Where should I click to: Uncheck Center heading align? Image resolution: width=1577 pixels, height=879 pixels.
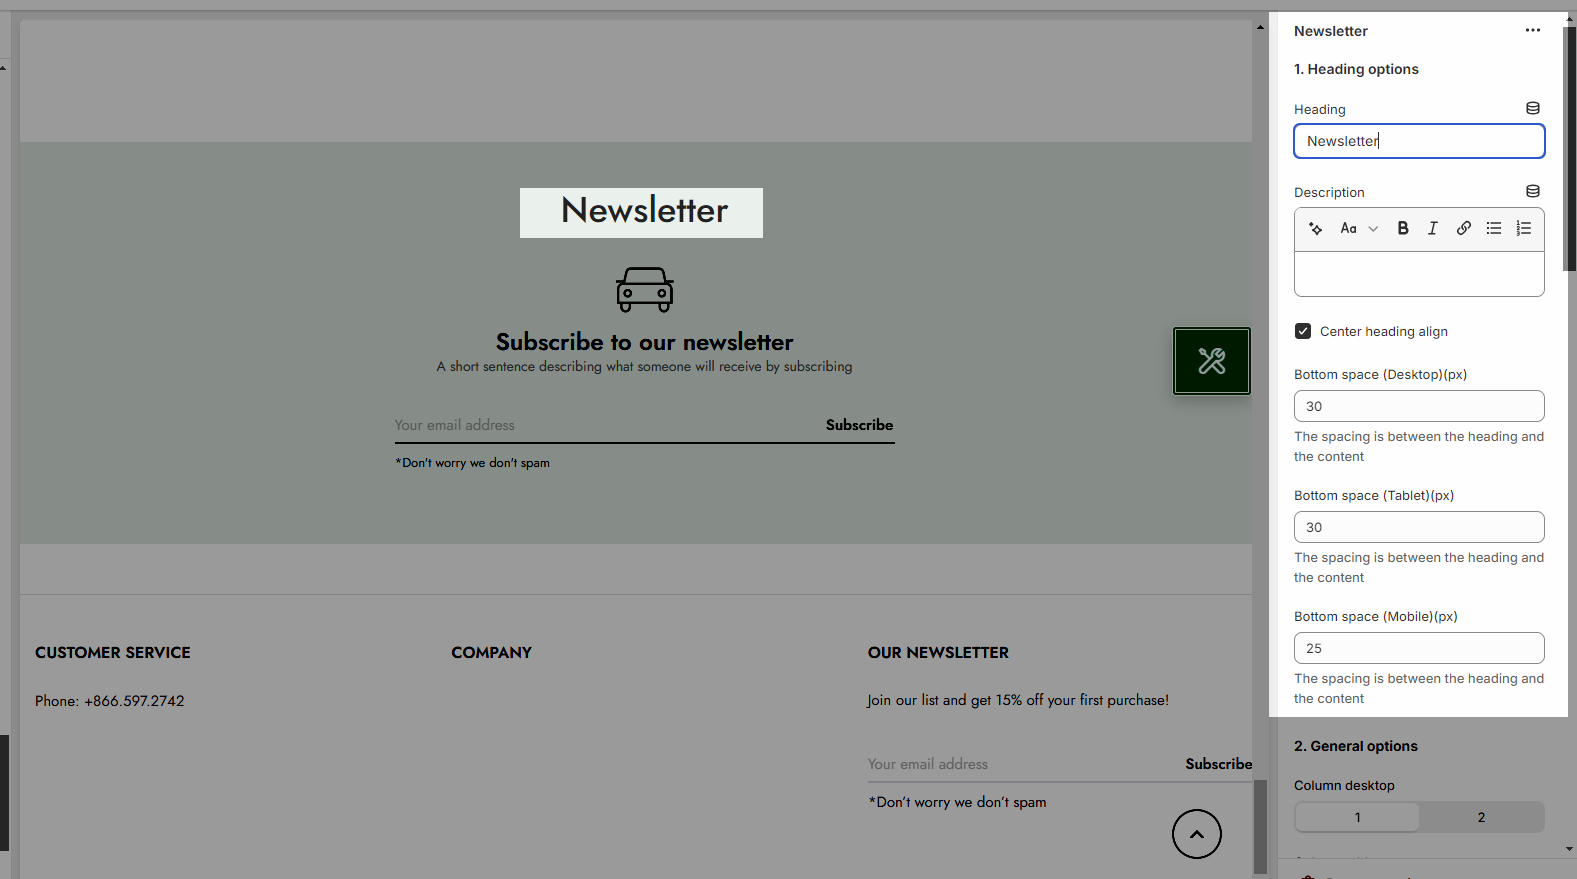pyautogui.click(x=1303, y=331)
